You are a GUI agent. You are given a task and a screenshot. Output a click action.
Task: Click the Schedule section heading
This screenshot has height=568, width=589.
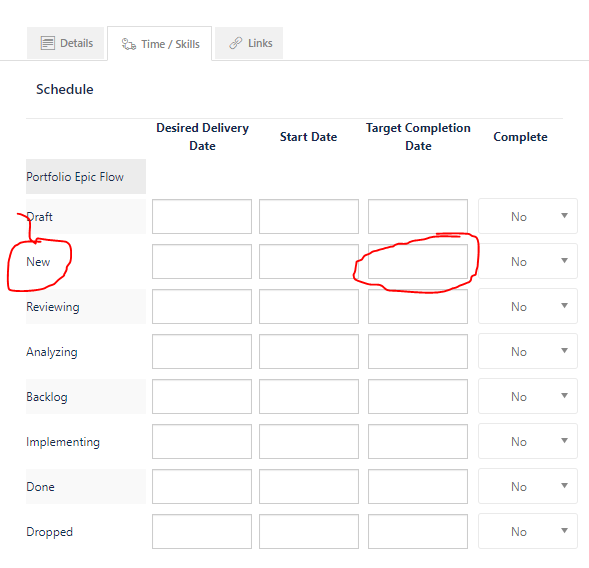pyautogui.click(x=65, y=89)
